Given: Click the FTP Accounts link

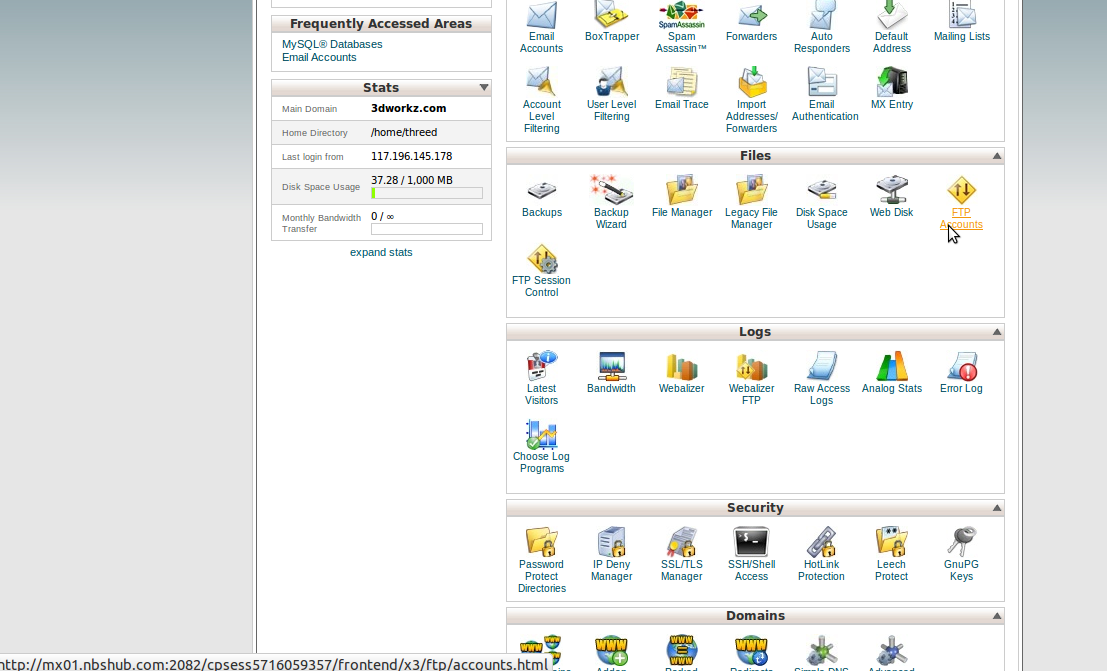Looking at the screenshot, I should pyautogui.click(x=961, y=218).
